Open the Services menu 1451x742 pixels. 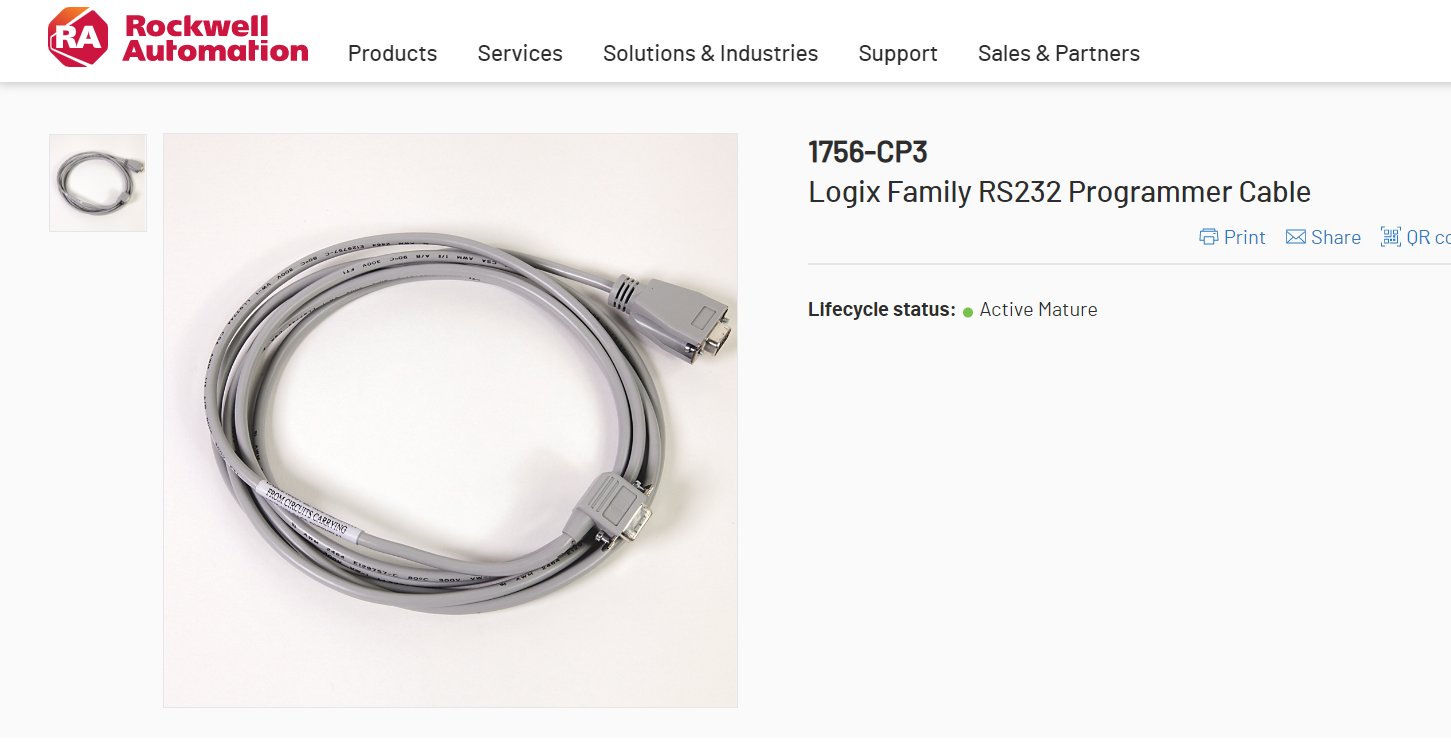pos(520,53)
